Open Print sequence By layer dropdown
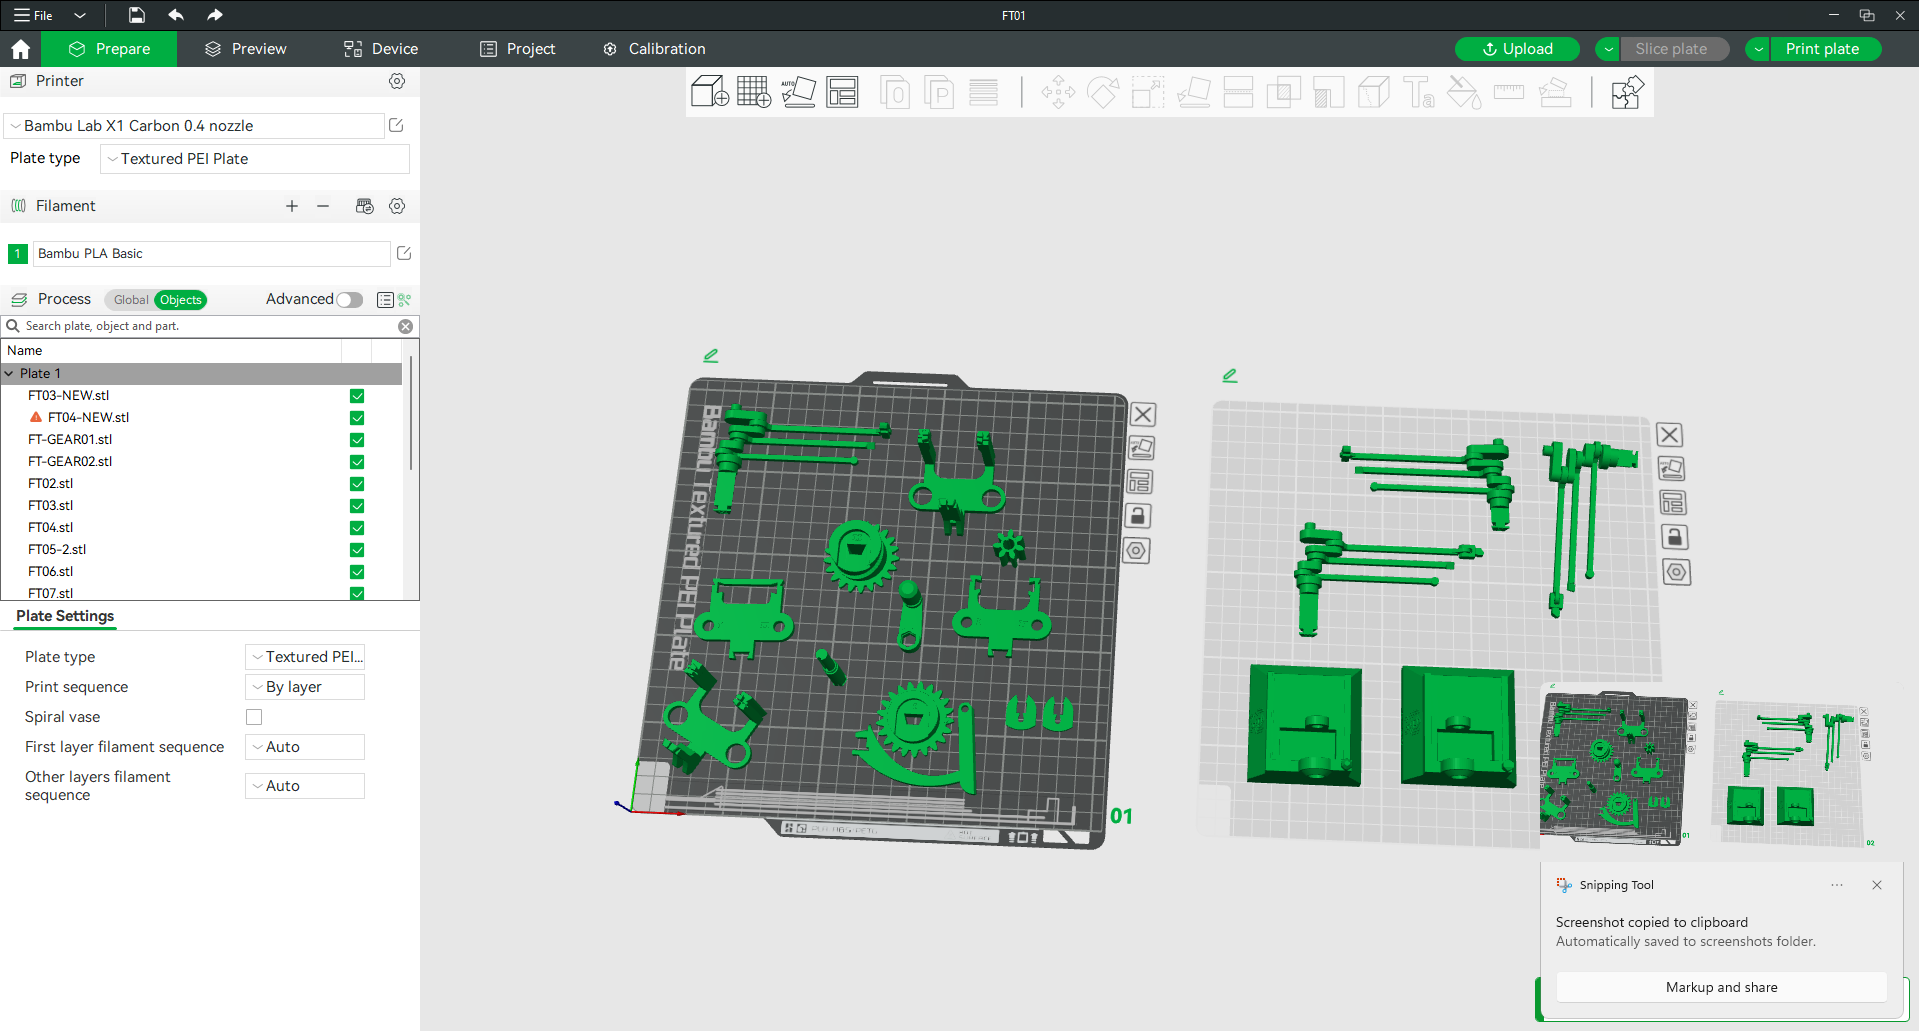 [x=305, y=687]
